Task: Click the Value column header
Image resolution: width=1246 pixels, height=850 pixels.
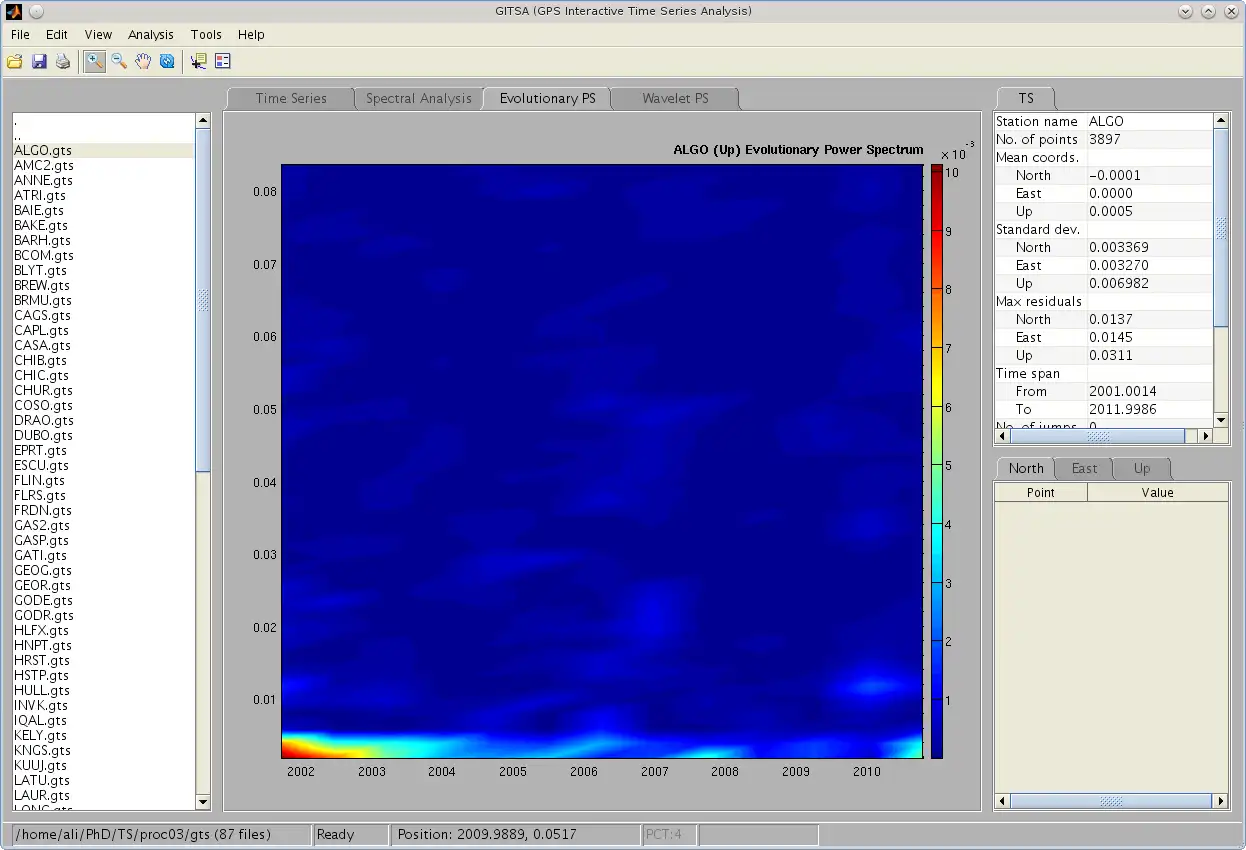Action: click(1157, 492)
